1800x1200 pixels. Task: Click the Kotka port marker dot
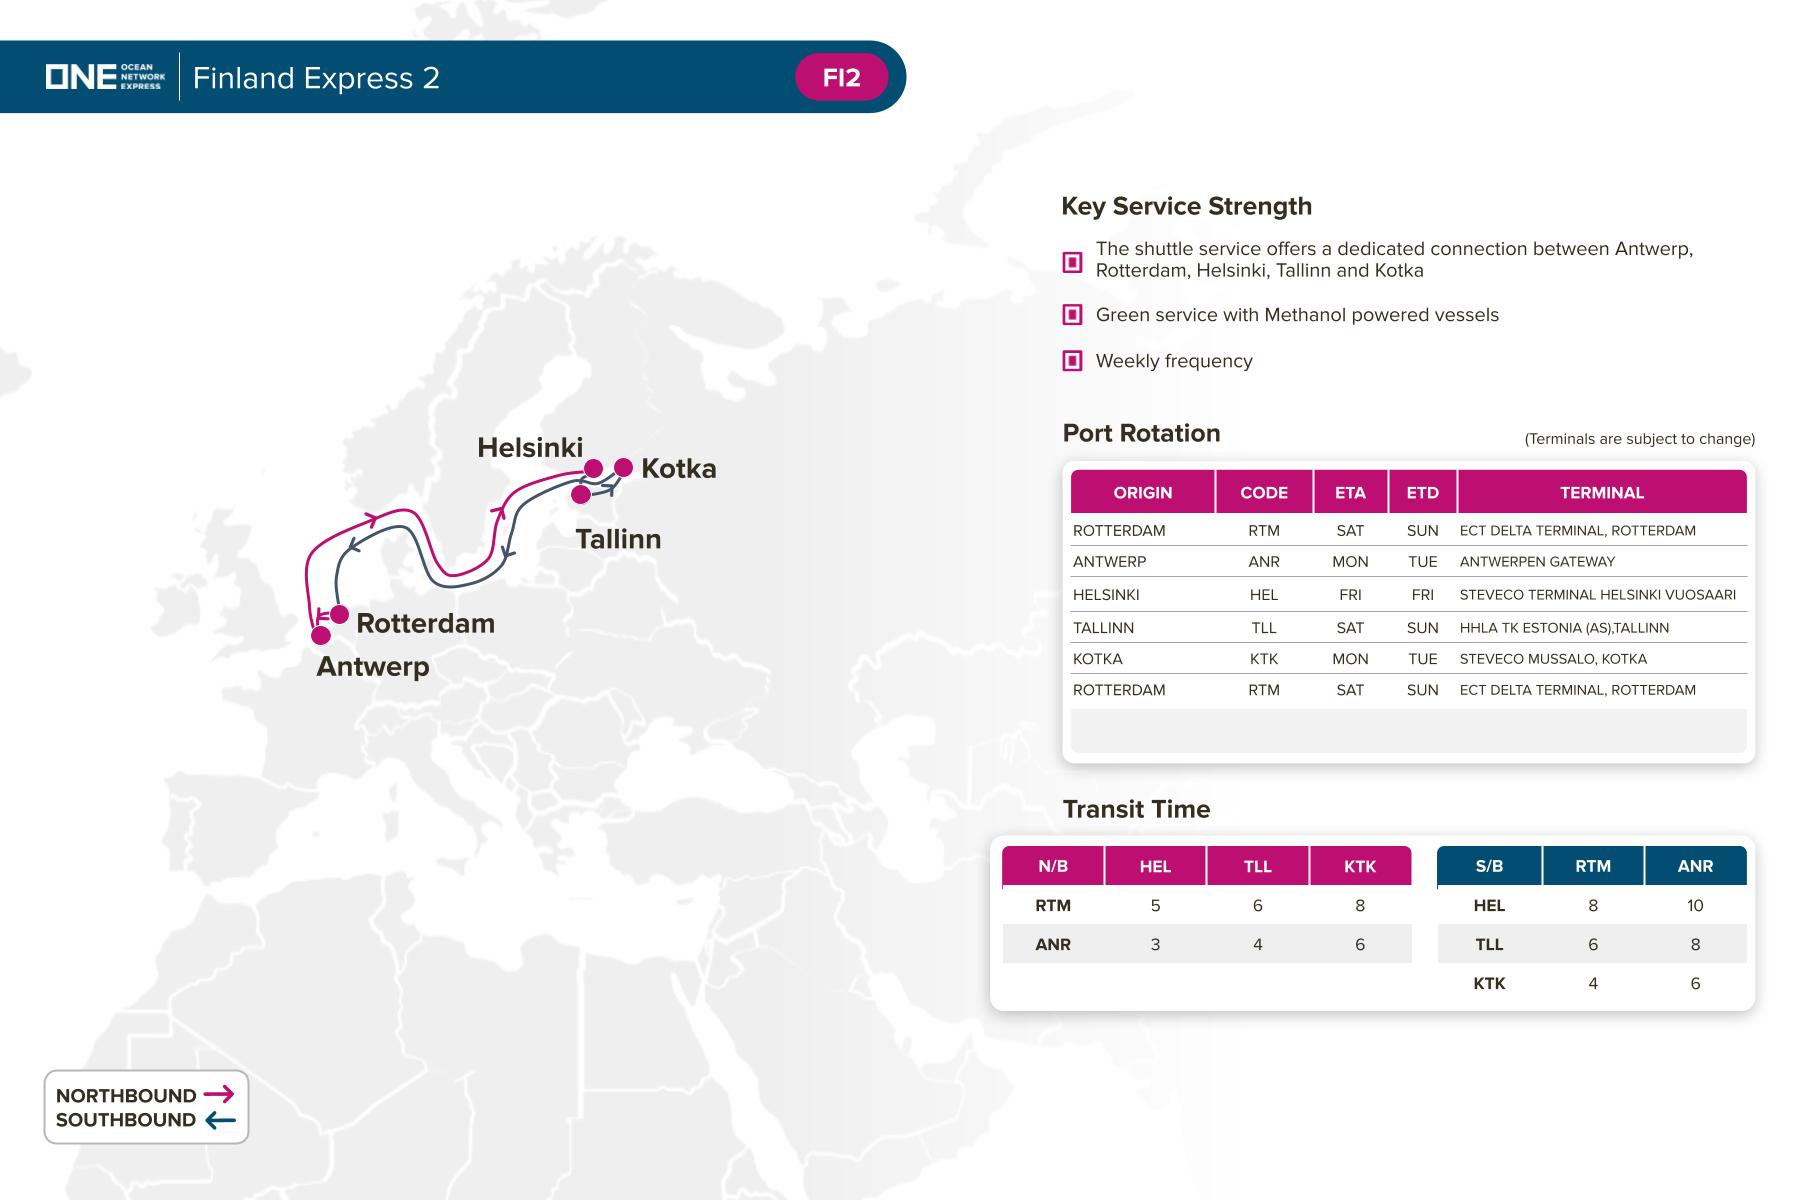[x=623, y=467]
